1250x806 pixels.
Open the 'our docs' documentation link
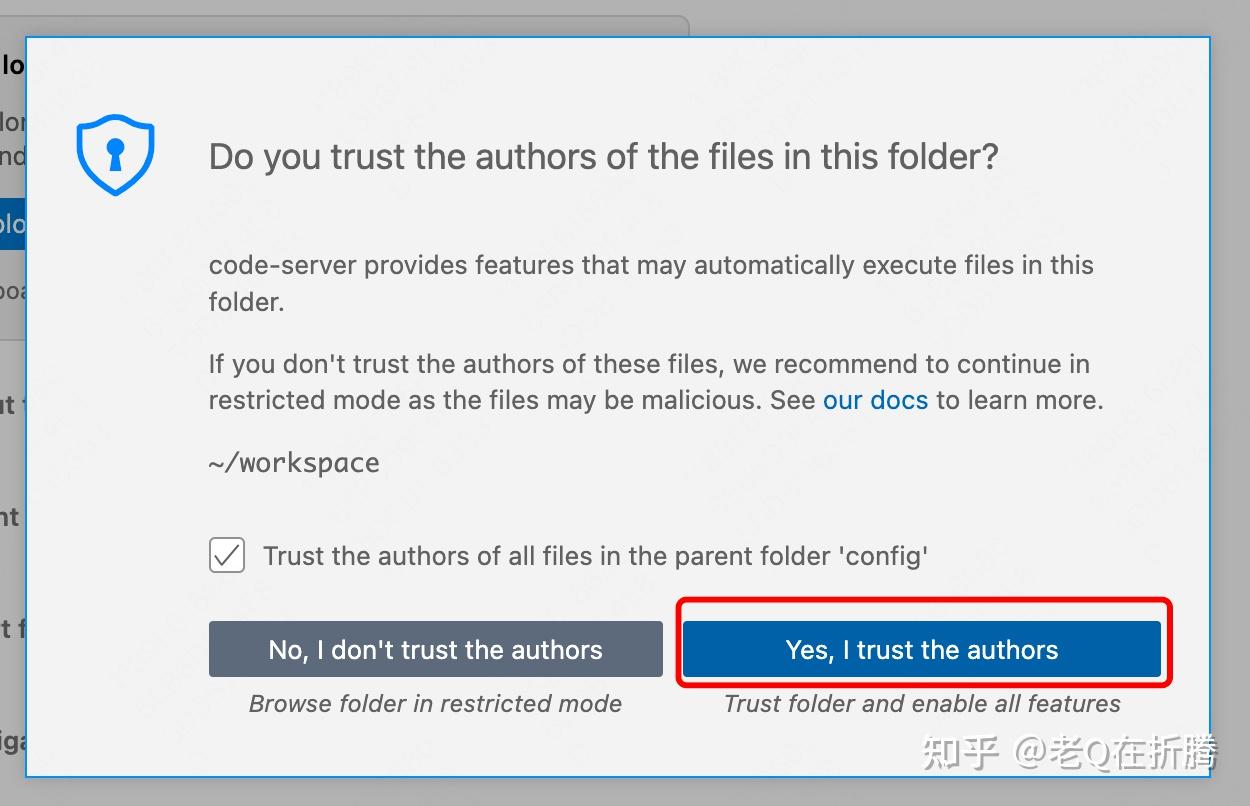[875, 400]
